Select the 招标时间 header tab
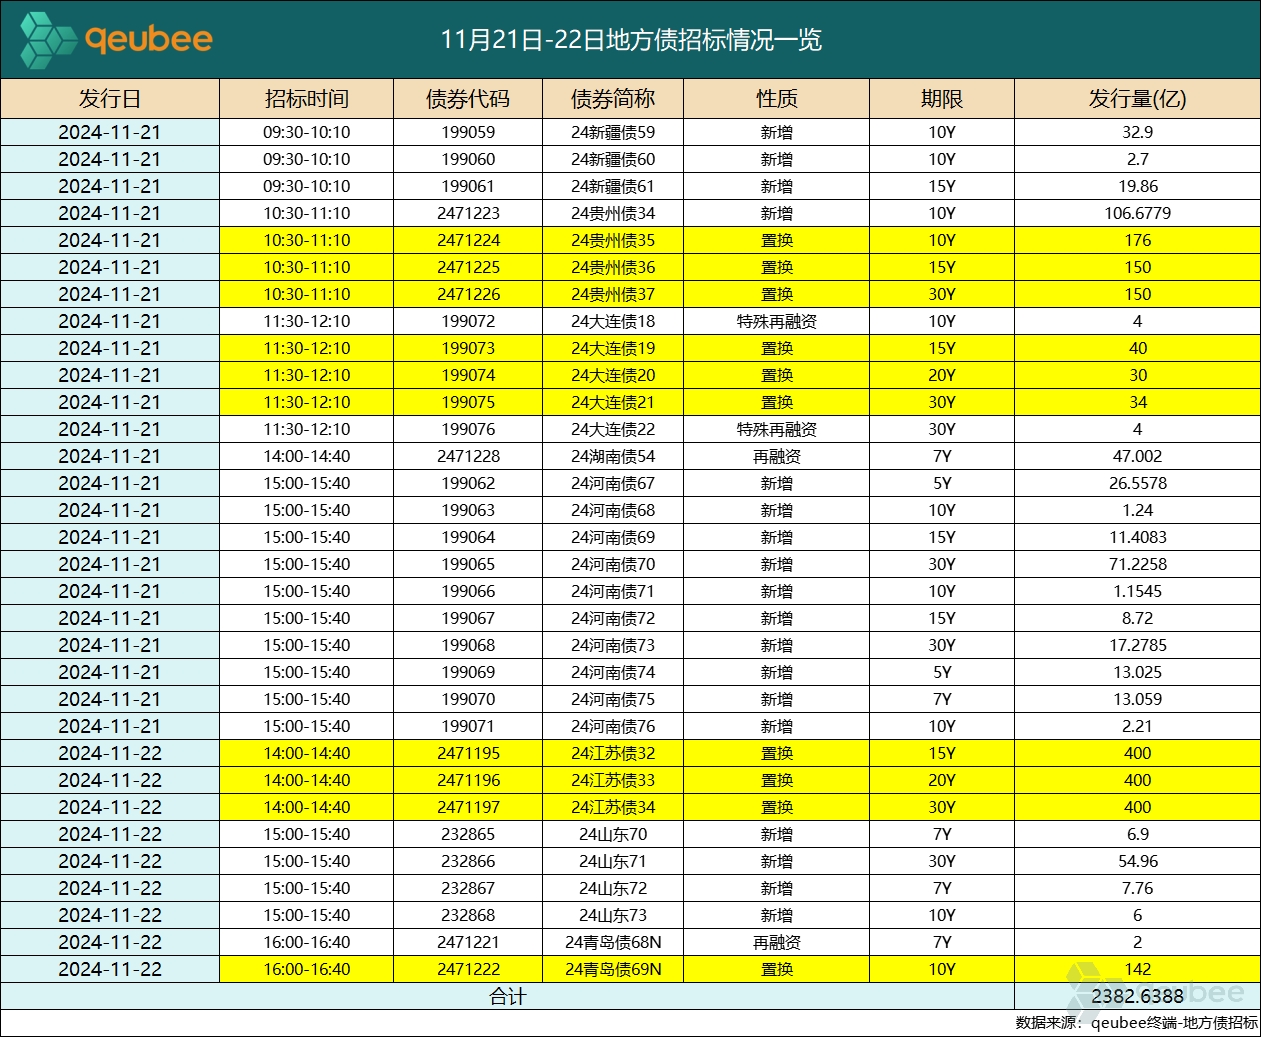The image size is (1261, 1037). coord(306,97)
